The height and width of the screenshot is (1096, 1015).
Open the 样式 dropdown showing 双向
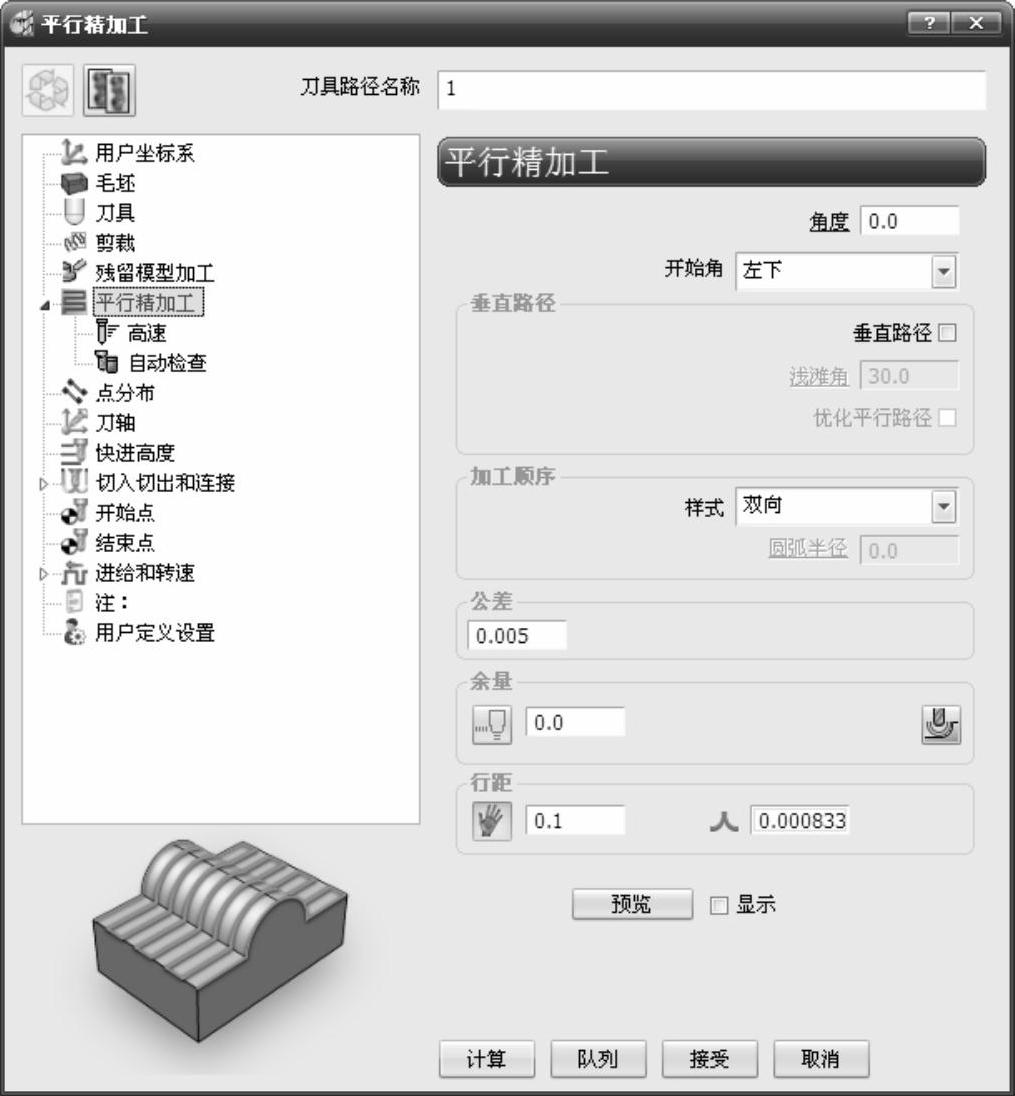pyautogui.click(x=847, y=507)
